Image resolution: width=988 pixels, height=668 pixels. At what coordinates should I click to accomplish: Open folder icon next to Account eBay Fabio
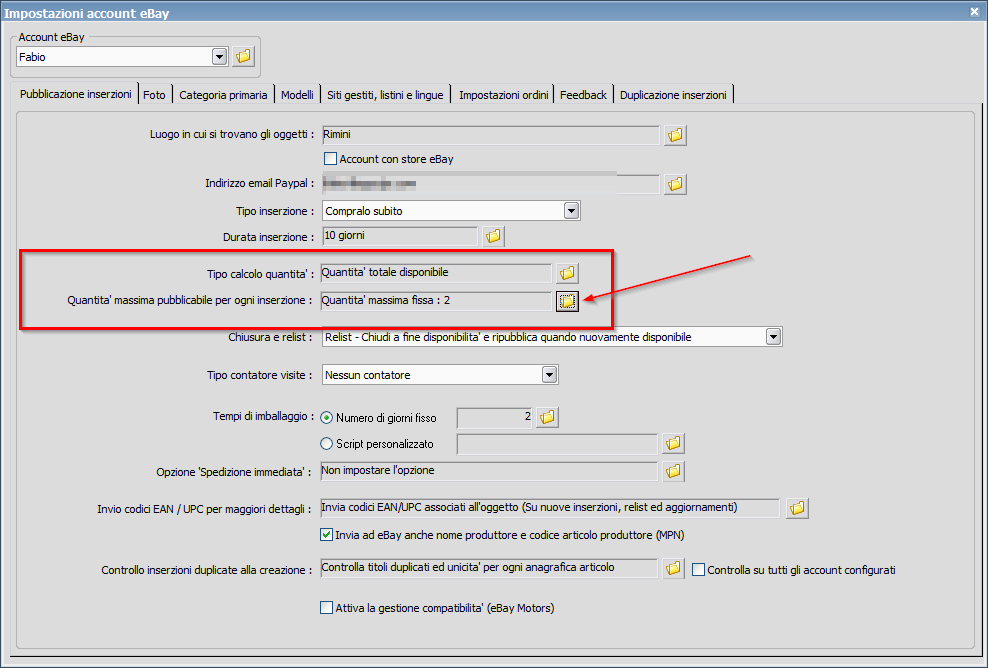[243, 56]
